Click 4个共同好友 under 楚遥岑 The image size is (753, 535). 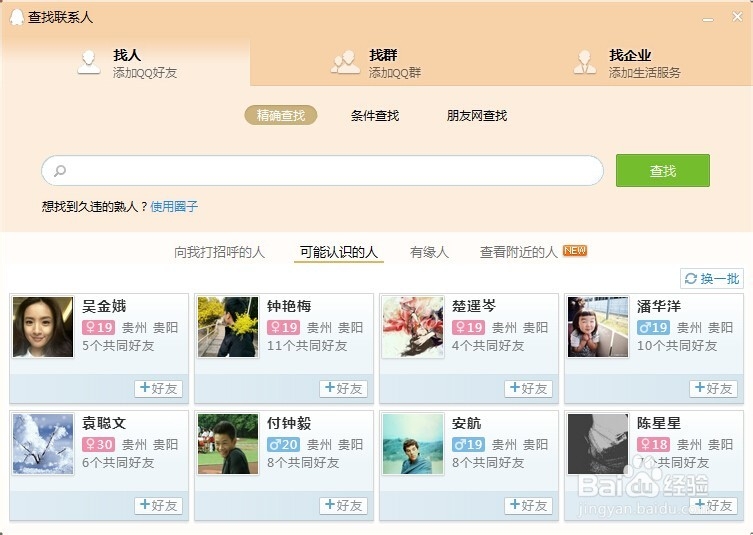(x=488, y=346)
